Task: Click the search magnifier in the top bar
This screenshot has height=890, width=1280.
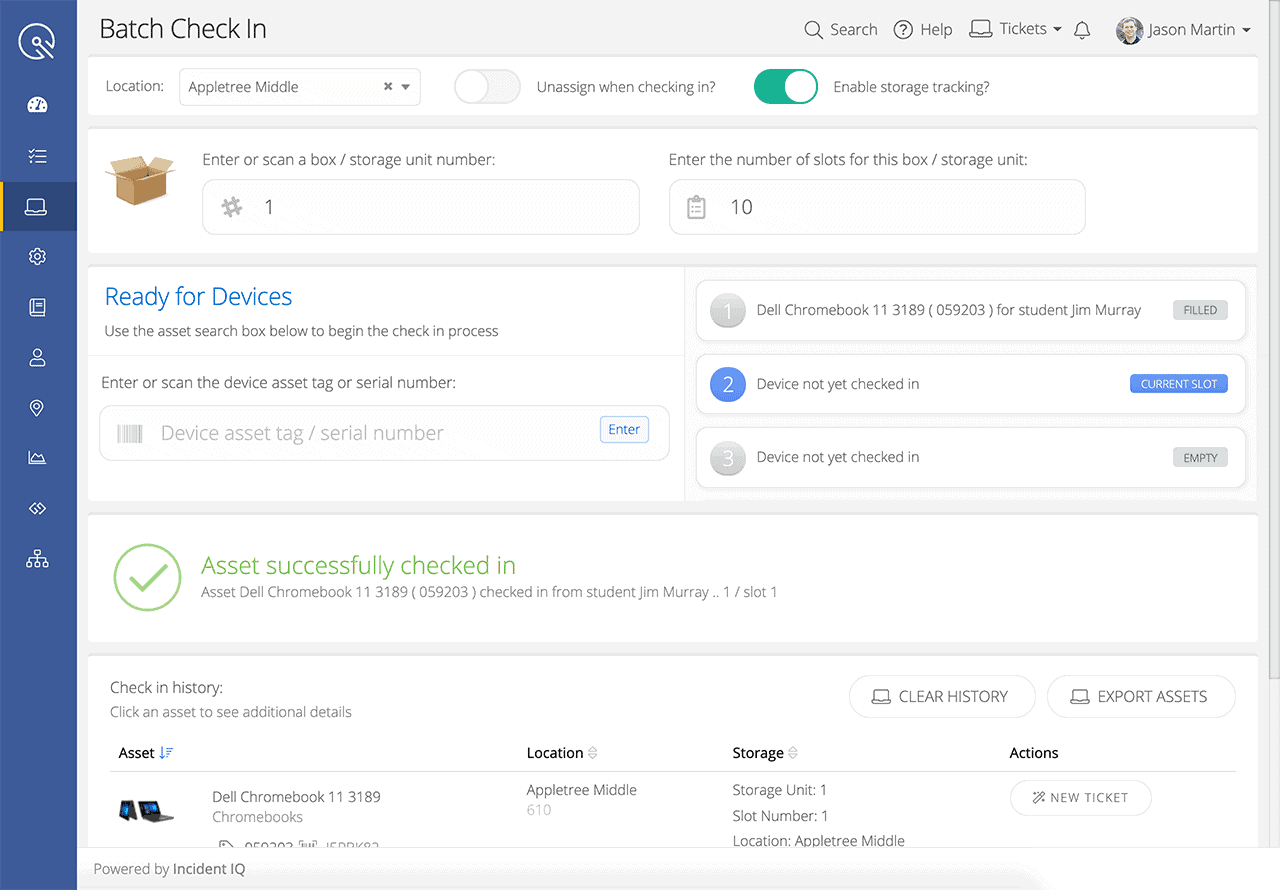Action: (x=812, y=29)
